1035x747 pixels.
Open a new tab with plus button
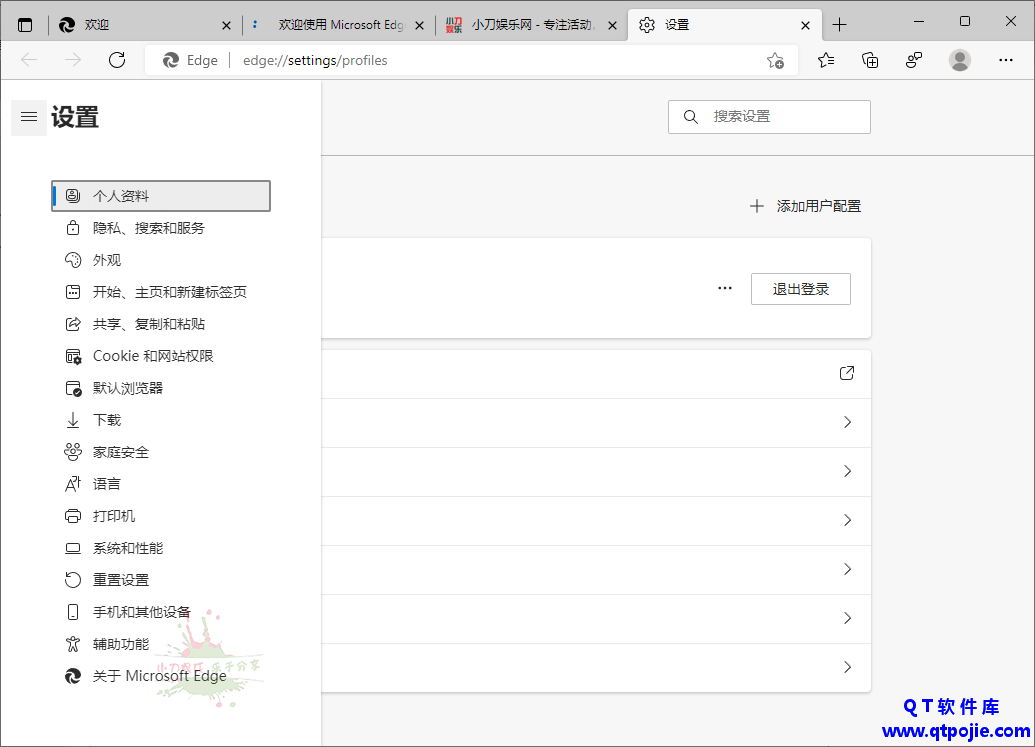(839, 25)
